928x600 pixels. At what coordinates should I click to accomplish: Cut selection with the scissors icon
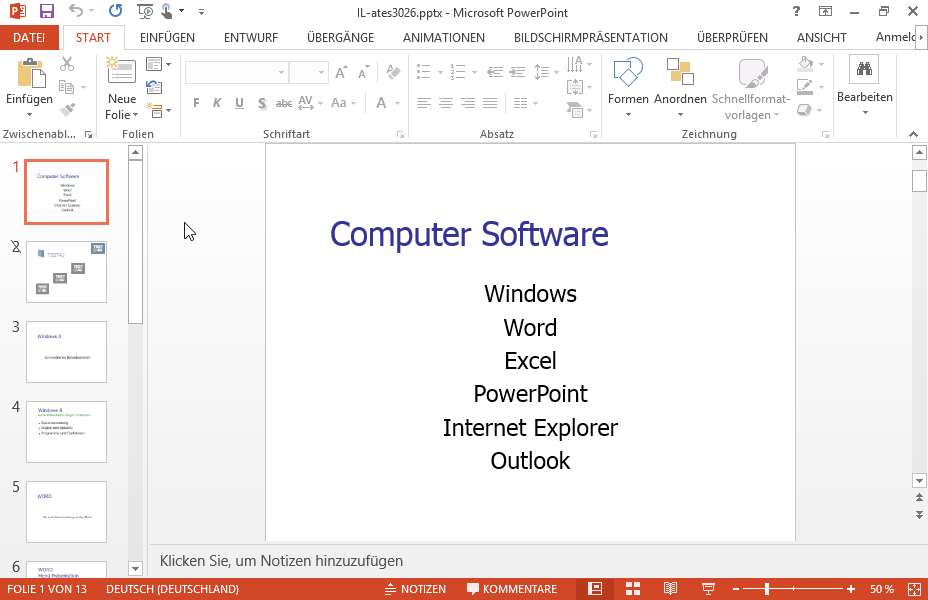(x=67, y=64)
